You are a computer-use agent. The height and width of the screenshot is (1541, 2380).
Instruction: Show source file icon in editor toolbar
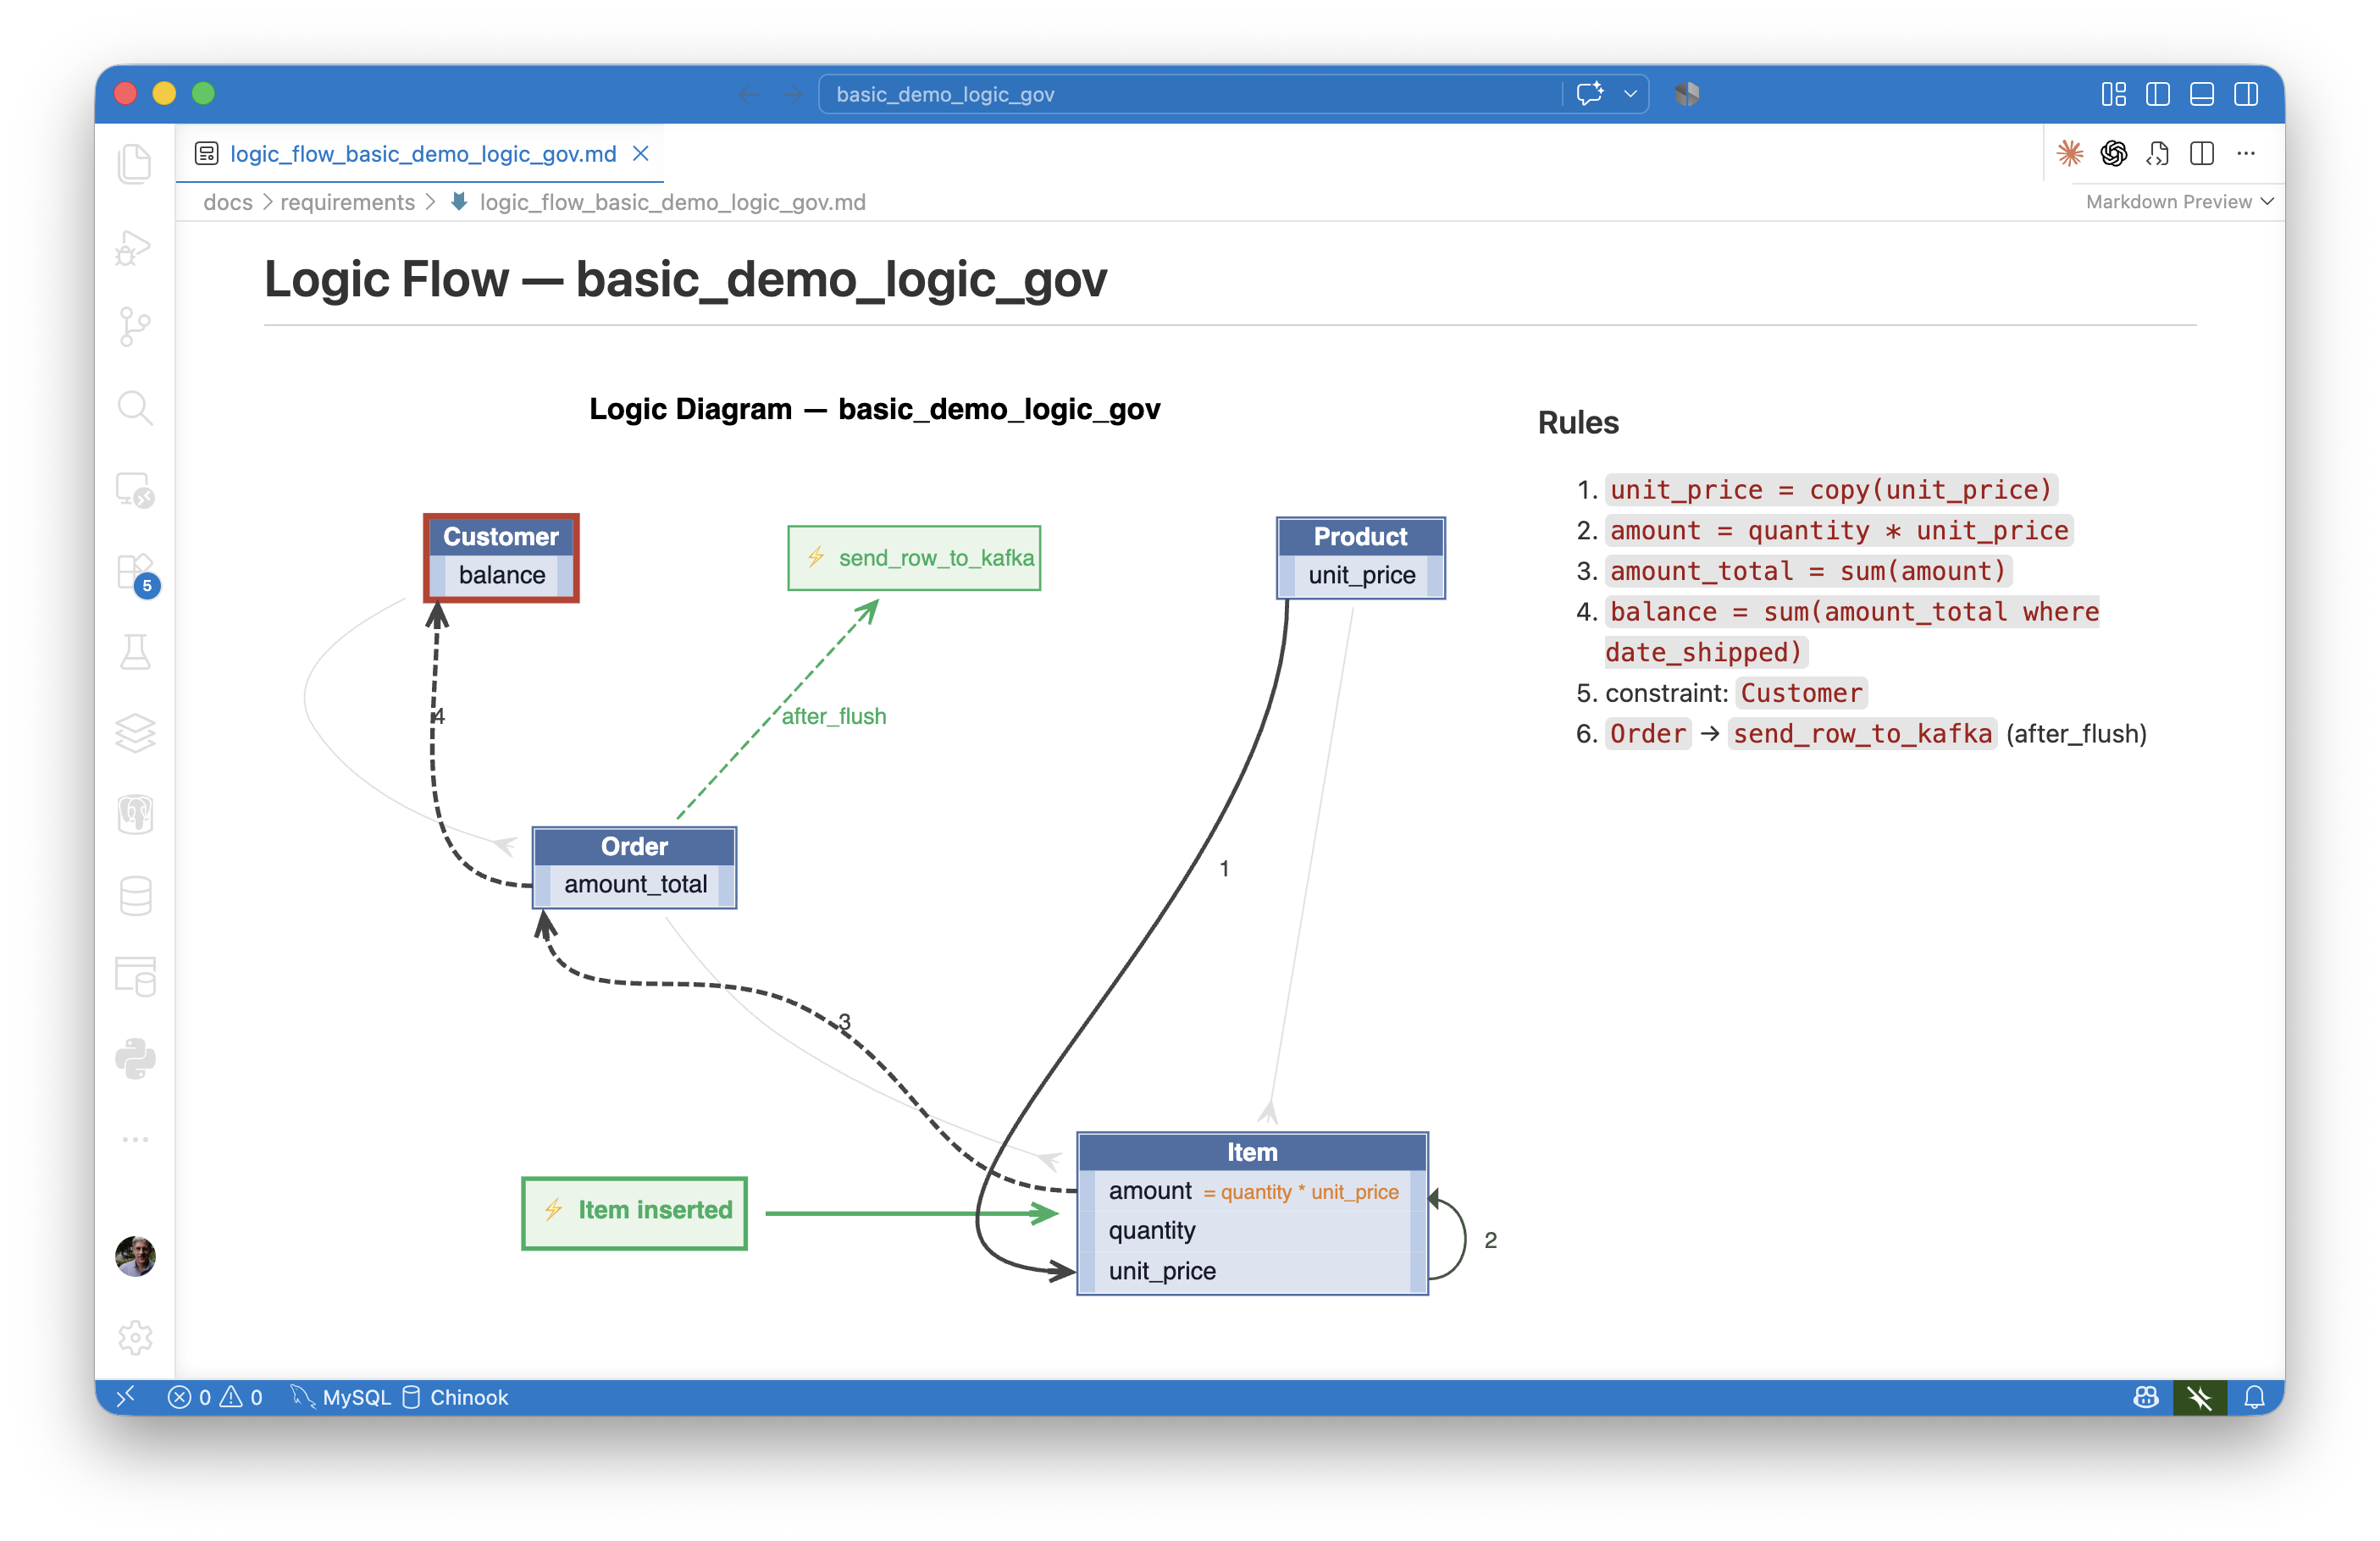tap(2158, 153)
